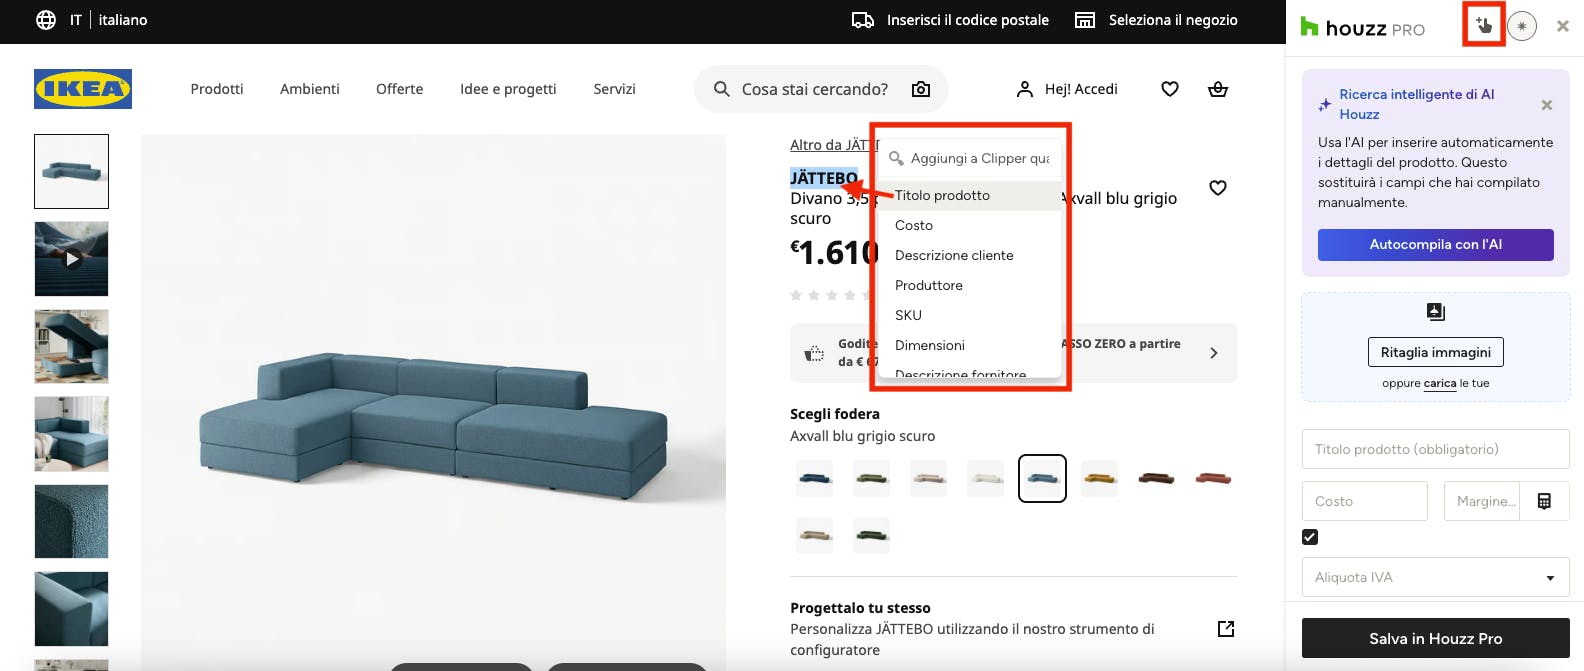
Task: Select the olive green sofa cover swatch
Action: (872, 478)
